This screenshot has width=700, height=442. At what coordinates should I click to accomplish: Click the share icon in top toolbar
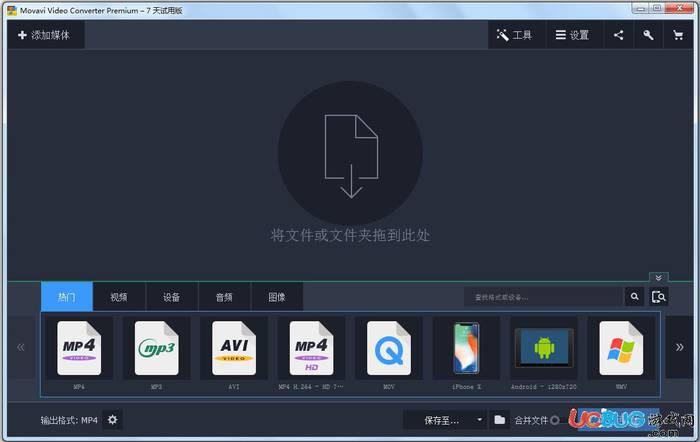[x=618, y=35]
